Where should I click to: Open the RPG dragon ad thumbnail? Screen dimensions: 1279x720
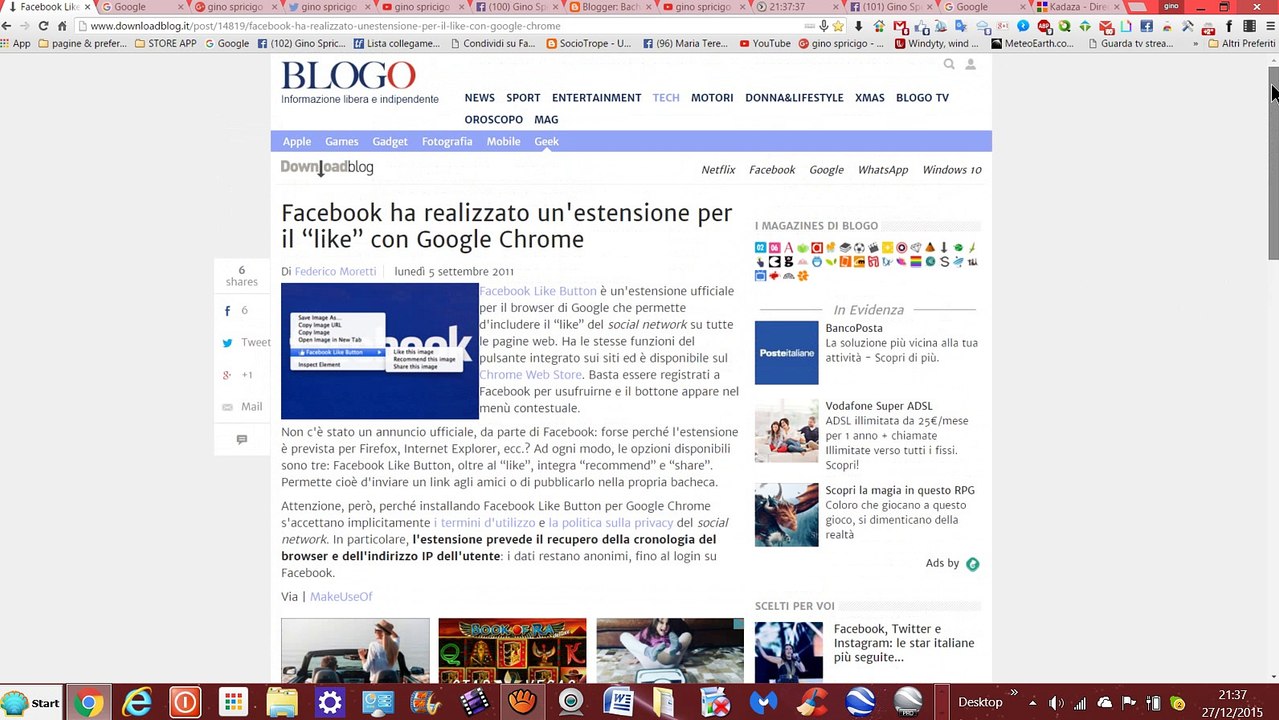pyautogui.click(x=786, y=515)
